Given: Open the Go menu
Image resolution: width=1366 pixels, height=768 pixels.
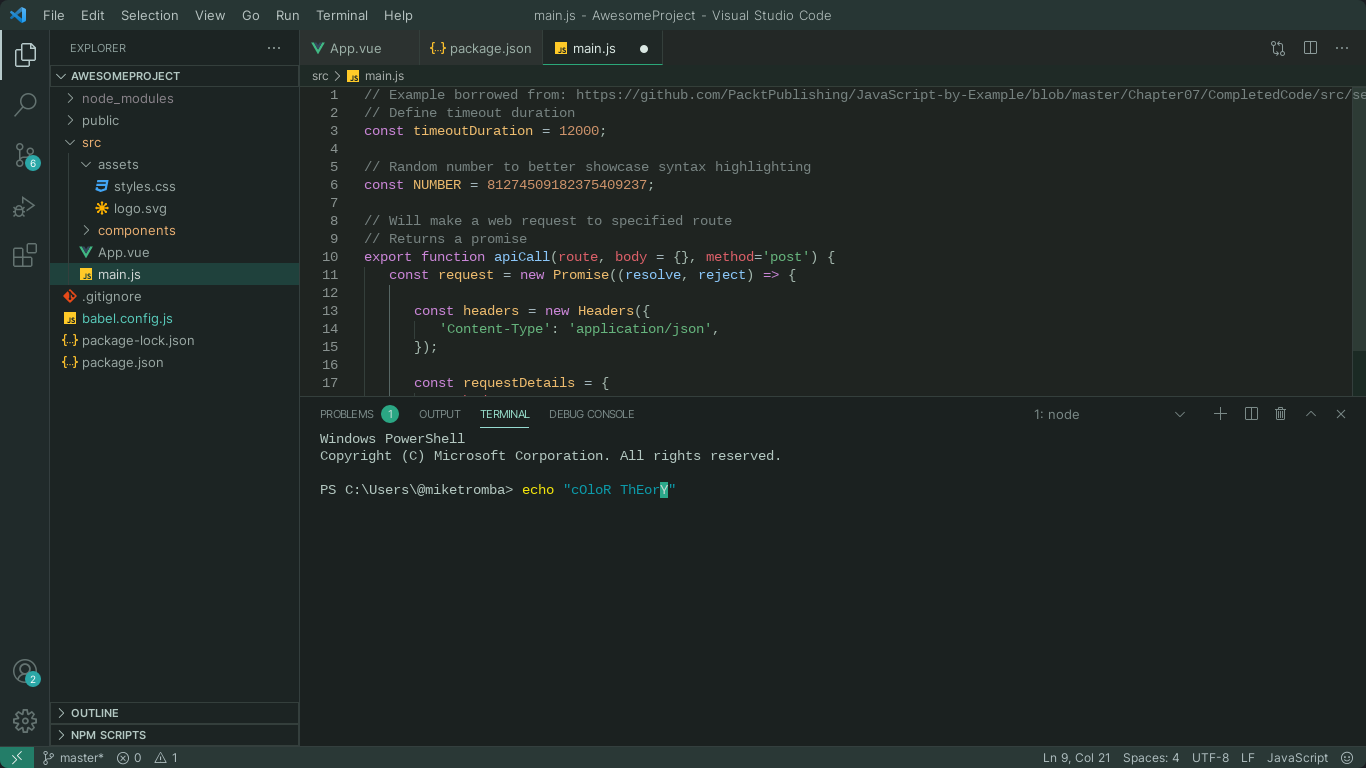Looking at the screenshot, I should click(251, 15).
